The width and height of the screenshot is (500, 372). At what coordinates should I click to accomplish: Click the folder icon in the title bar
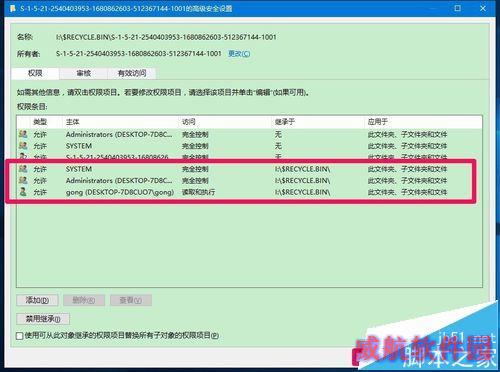point(13,8)
